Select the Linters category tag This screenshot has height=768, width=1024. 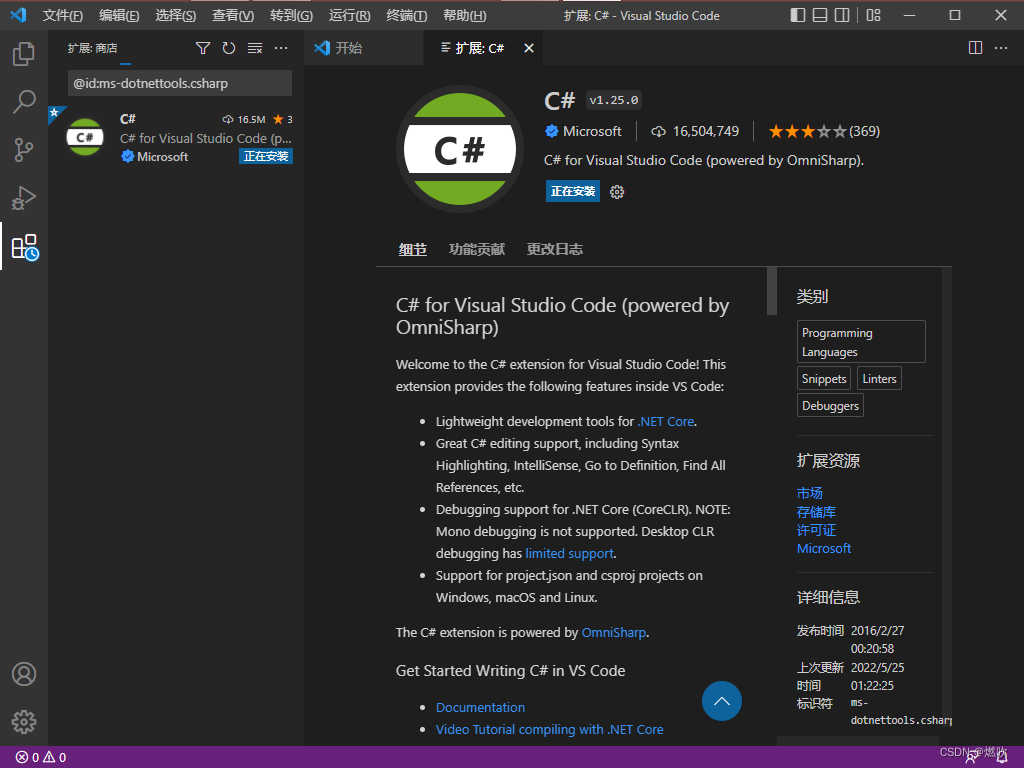point(879,379)
